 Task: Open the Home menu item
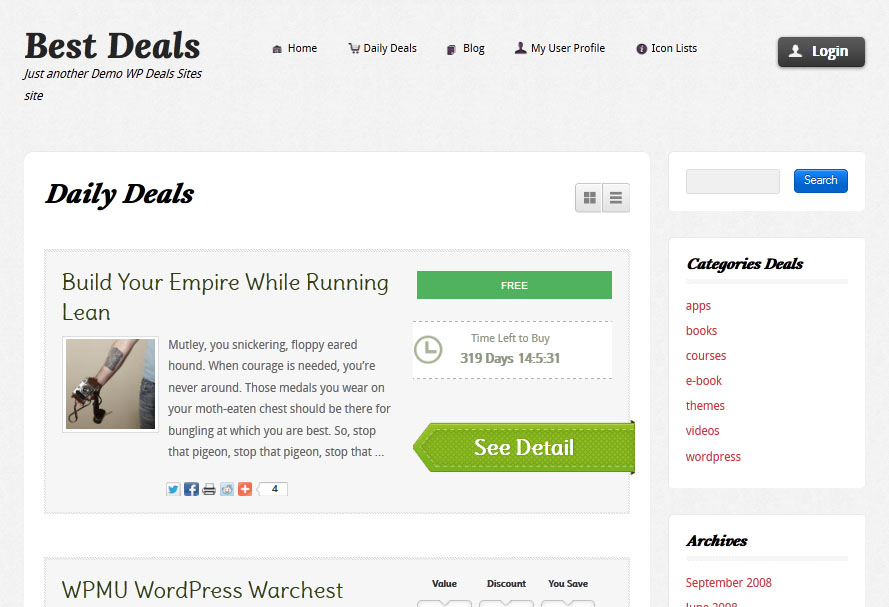pyautogui.click(x=295, y=49)
